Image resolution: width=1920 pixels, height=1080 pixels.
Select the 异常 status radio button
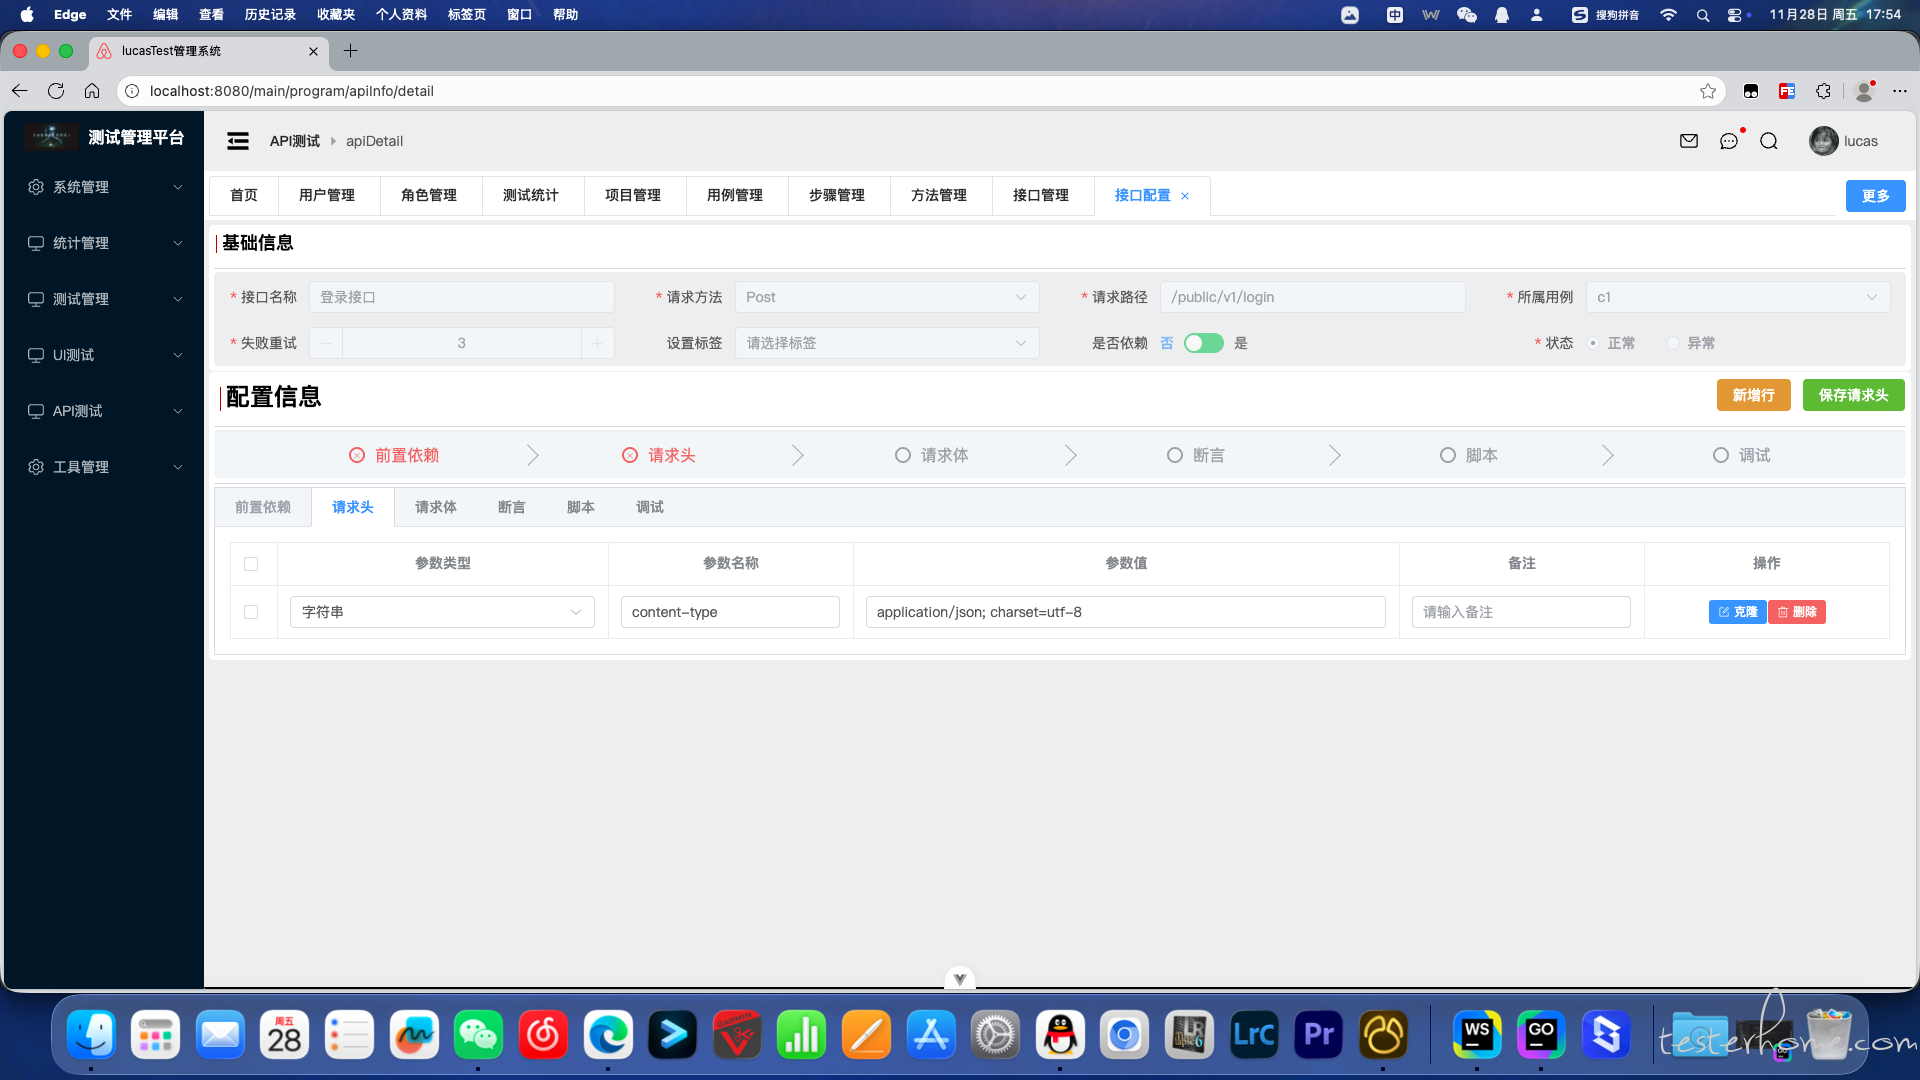coord(1673,343)
